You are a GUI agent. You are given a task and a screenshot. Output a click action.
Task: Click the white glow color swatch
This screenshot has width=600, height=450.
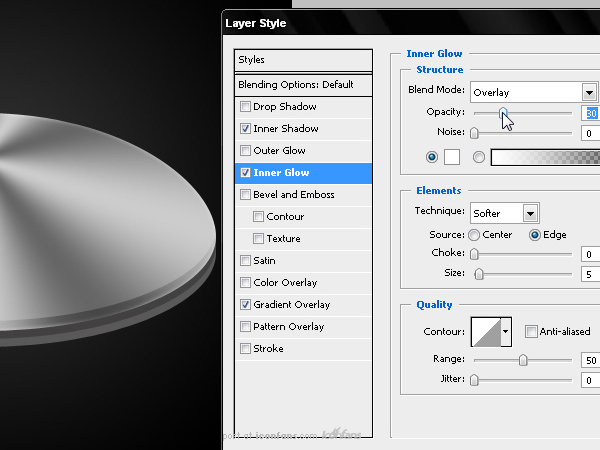452,157
